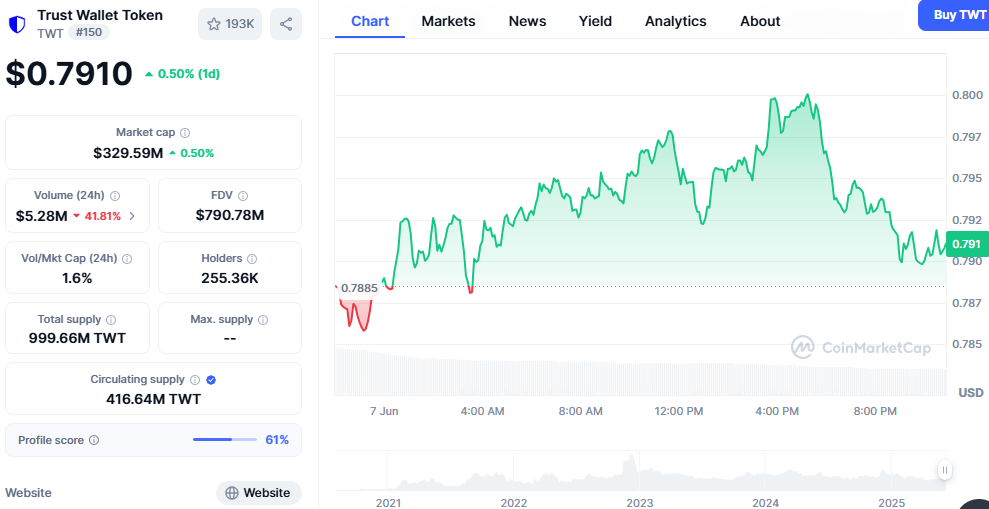The width and height of the screenshot is (989, 509).
Task: Click info icon next to Profile score
Action: pyautogui.click(x=94, y=440)
